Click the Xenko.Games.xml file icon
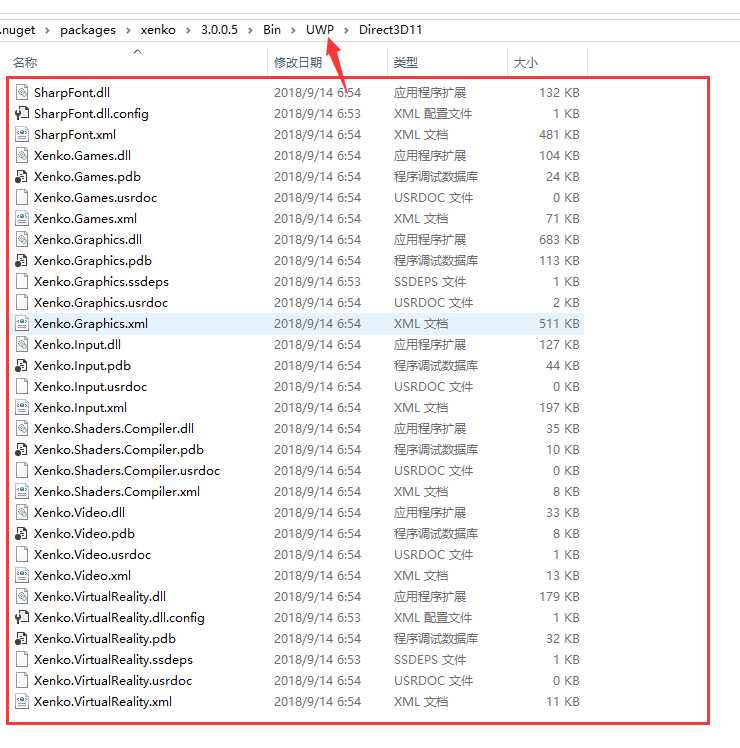This screenshot has width=740, height=748. [22, 218]
